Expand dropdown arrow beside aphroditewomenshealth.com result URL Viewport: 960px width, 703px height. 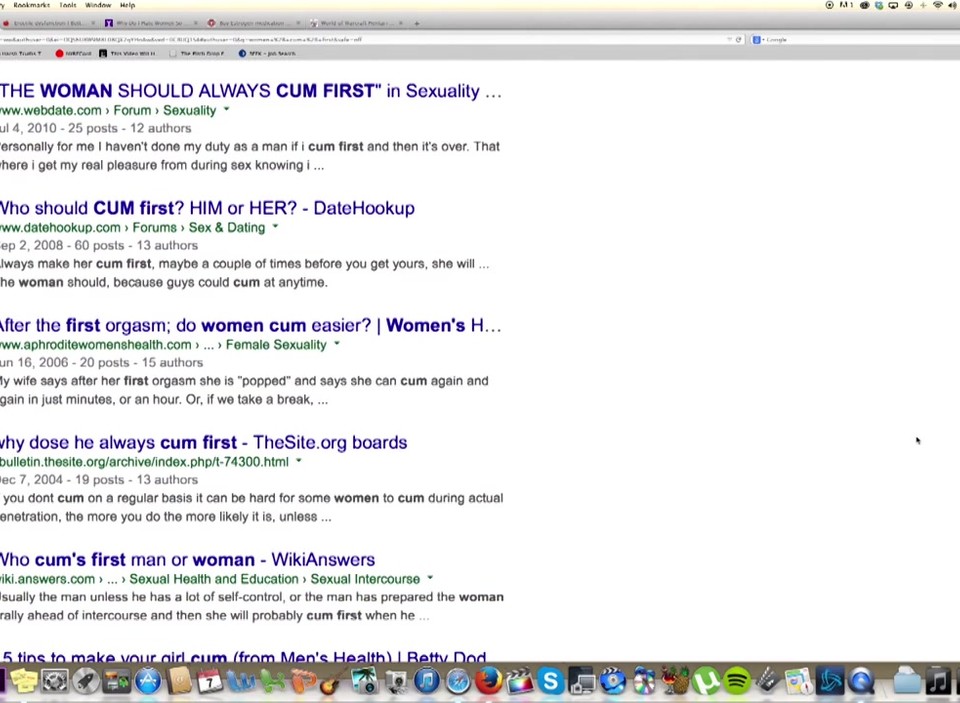337,344
